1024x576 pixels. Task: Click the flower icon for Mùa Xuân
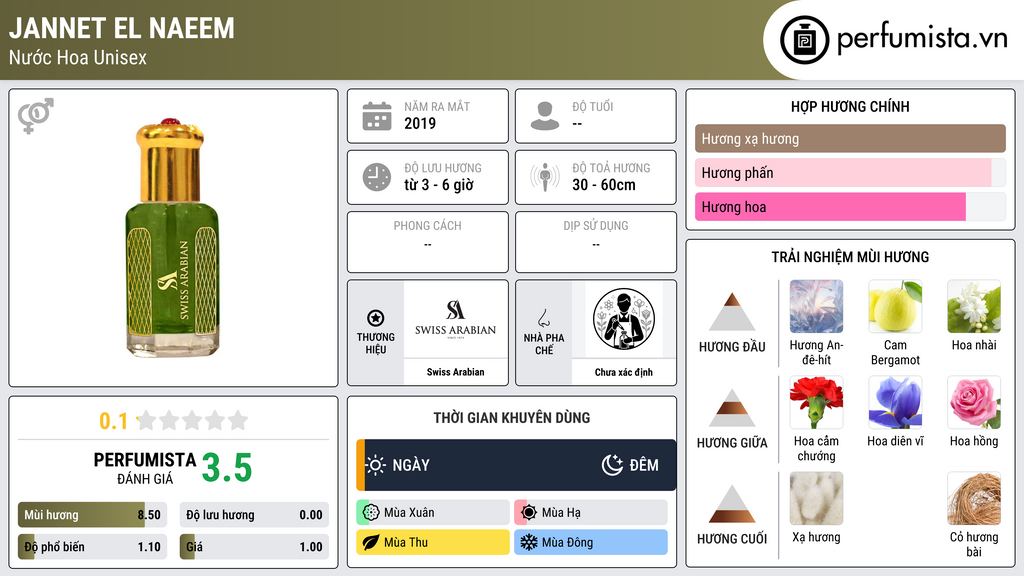[371, 513]
